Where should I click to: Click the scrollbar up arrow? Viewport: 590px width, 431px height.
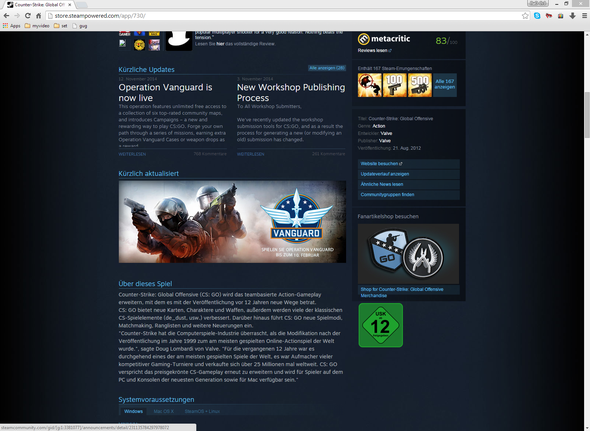point(587,34)
